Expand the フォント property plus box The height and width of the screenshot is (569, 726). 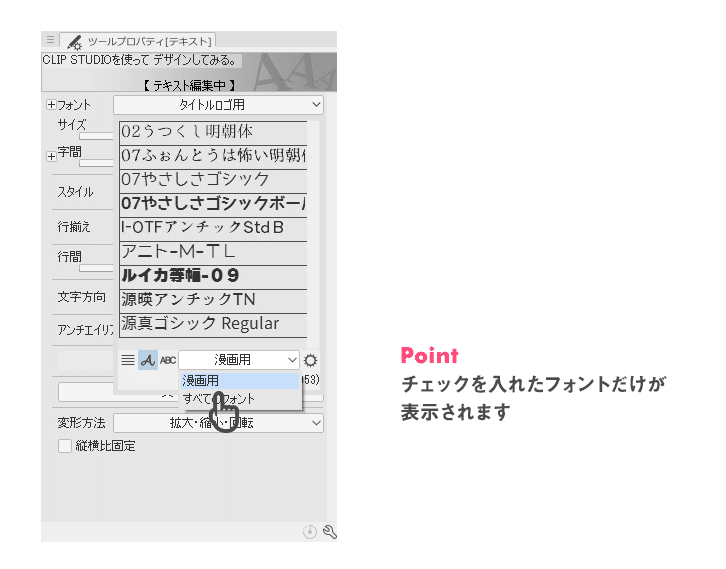[x=51, y=105]
